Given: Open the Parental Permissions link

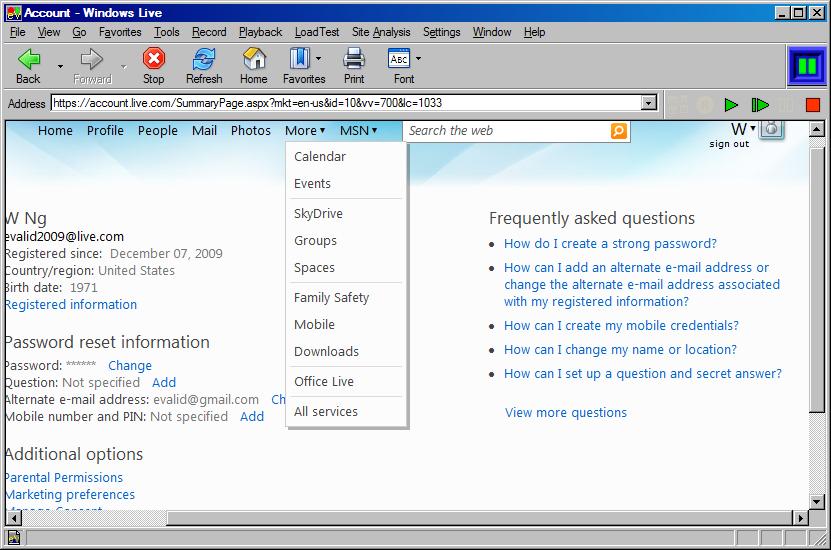Looking at the screenshot, I should click(64, 477).
